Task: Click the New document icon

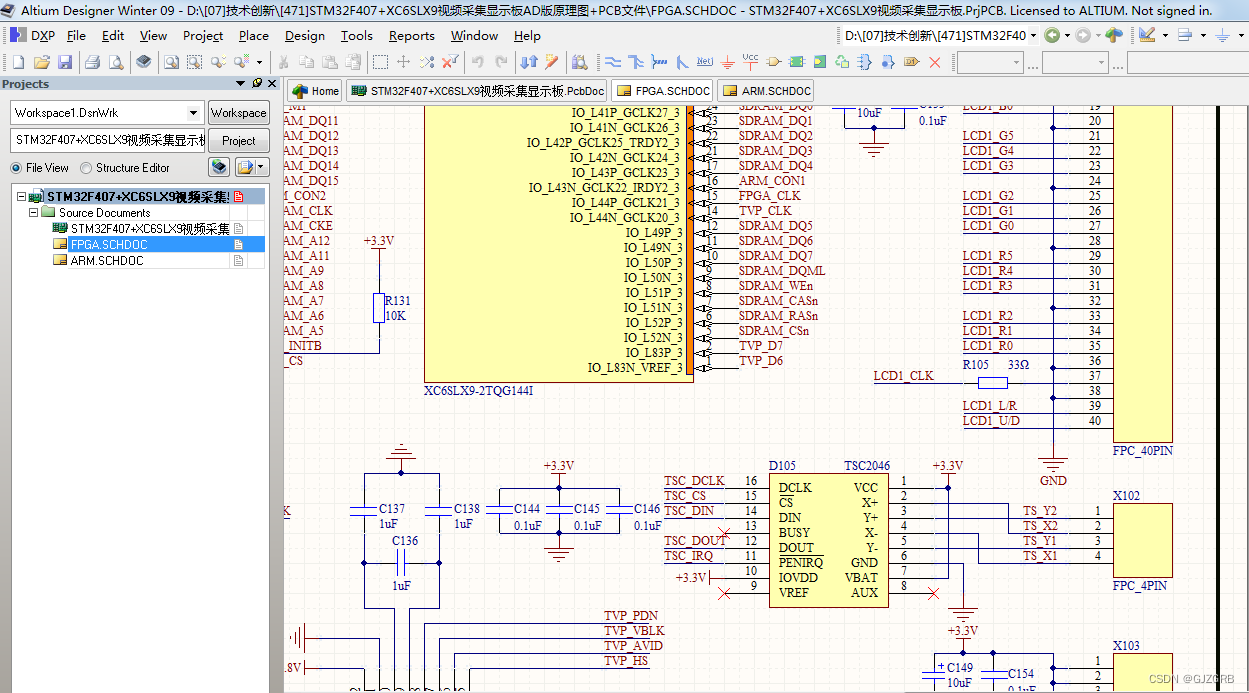Action: point(18,62)
